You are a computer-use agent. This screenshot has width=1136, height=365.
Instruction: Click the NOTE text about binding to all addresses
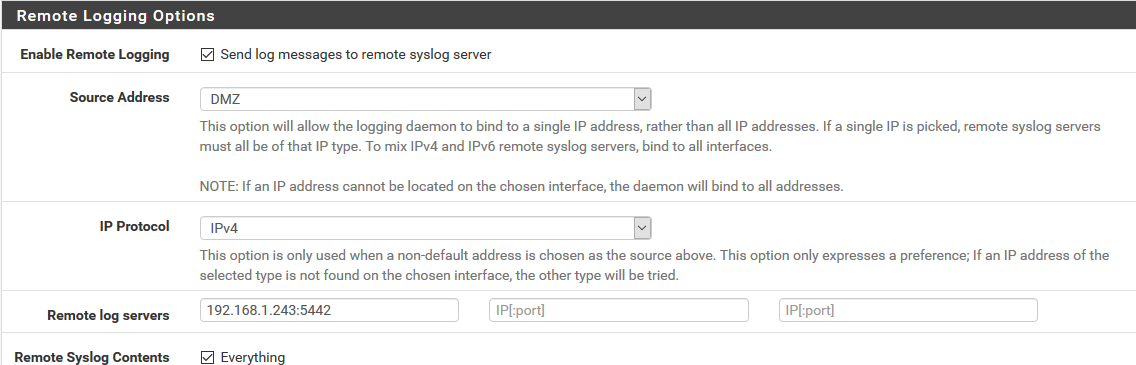pos(522,186)
